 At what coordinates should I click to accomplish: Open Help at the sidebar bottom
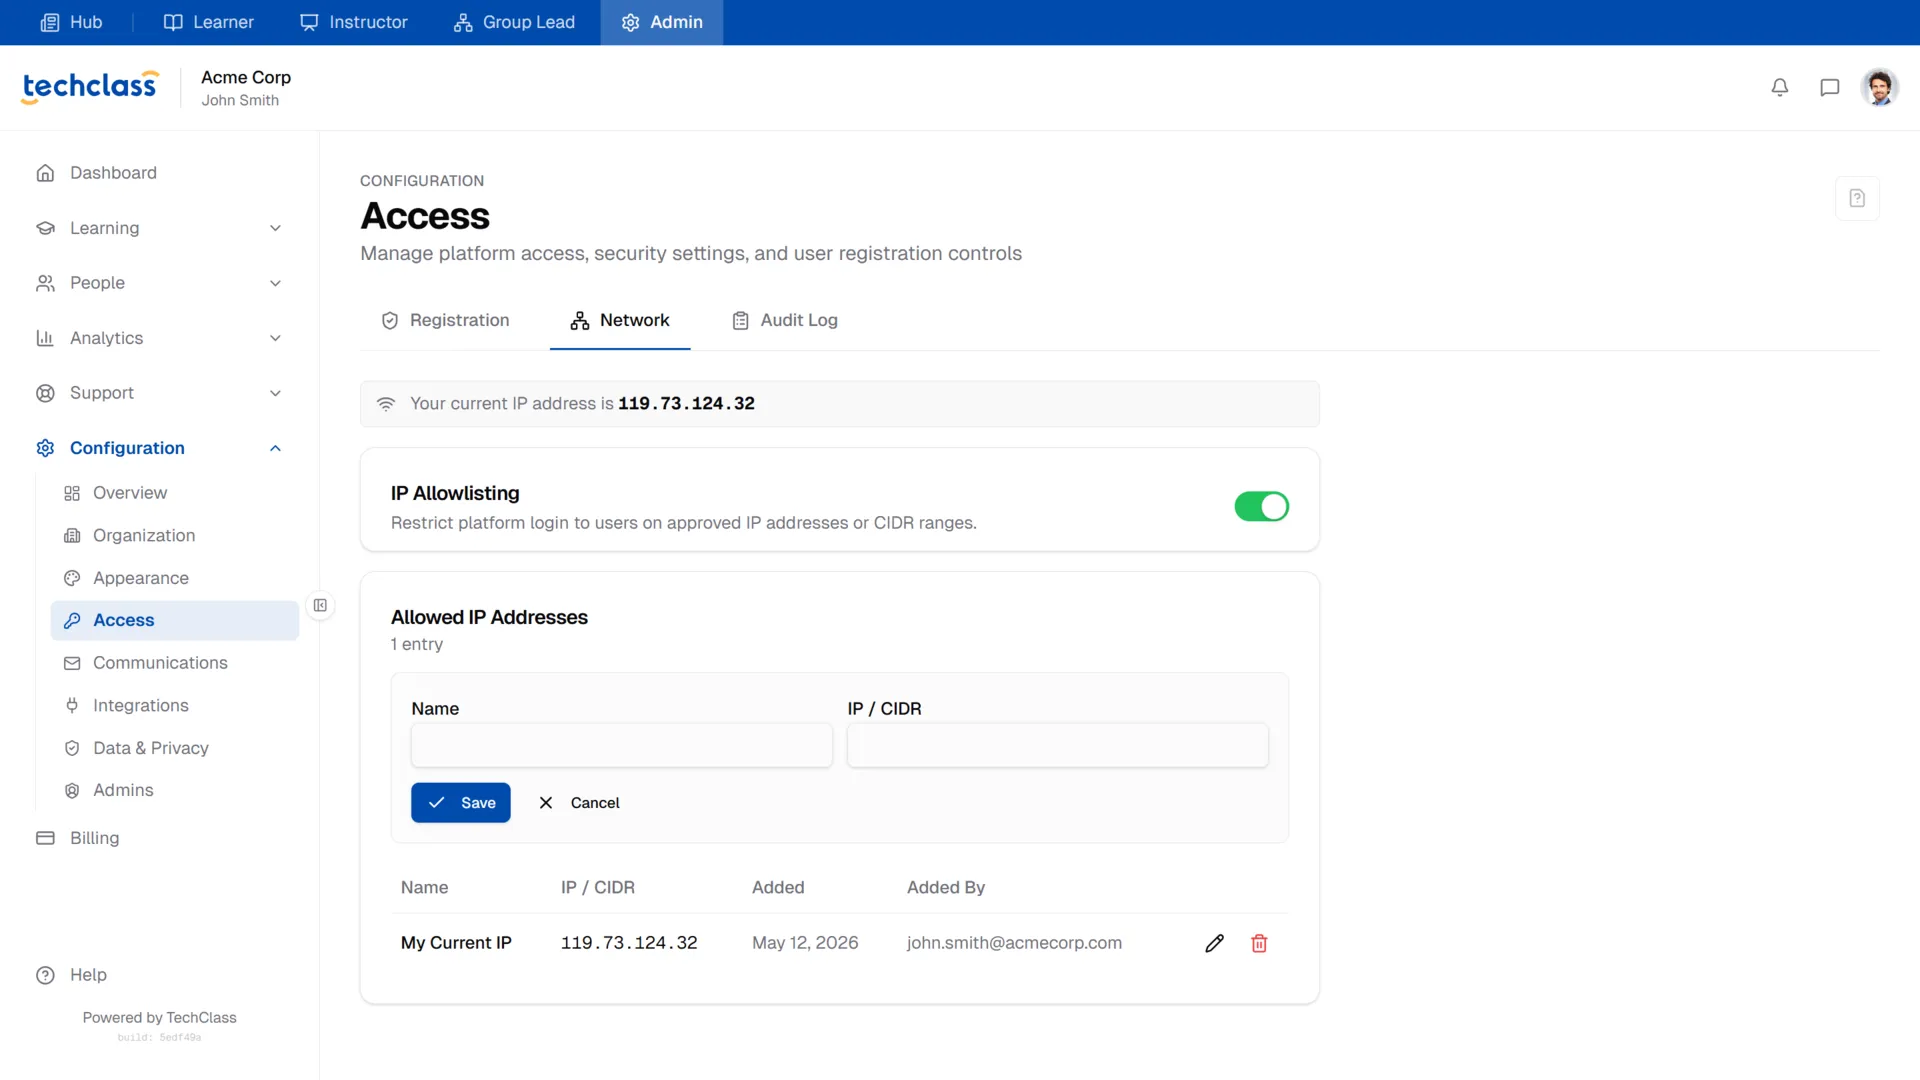159,975
